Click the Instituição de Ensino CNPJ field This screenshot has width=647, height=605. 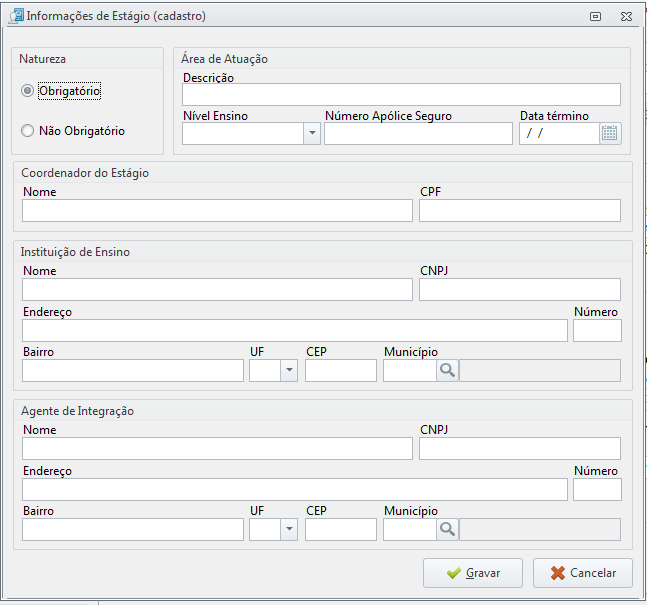coord(520,289)
